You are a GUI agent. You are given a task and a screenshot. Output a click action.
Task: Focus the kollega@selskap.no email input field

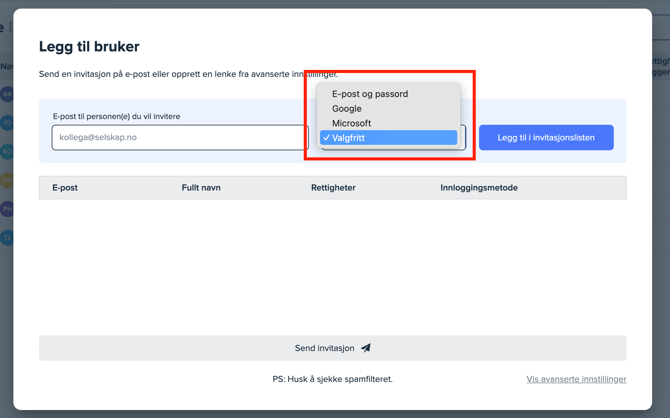coord(180,137)
